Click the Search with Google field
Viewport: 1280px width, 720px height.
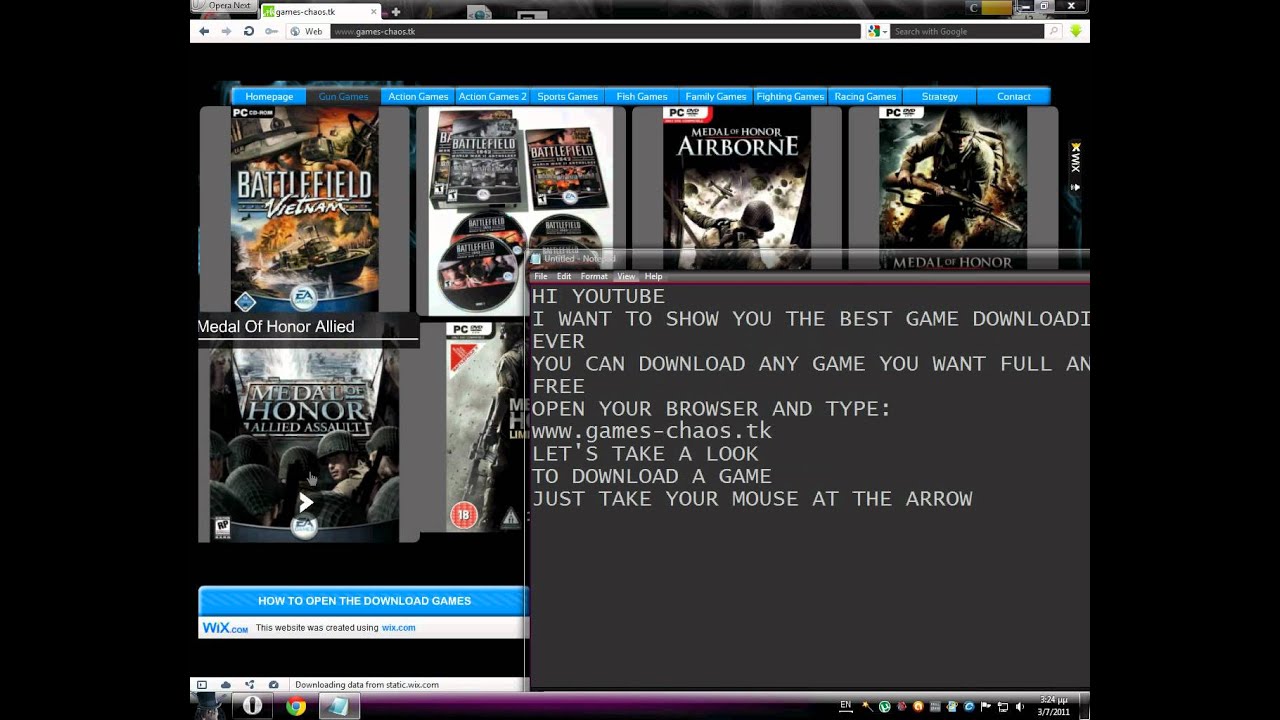pyautogui.click(x=966, y=31)
